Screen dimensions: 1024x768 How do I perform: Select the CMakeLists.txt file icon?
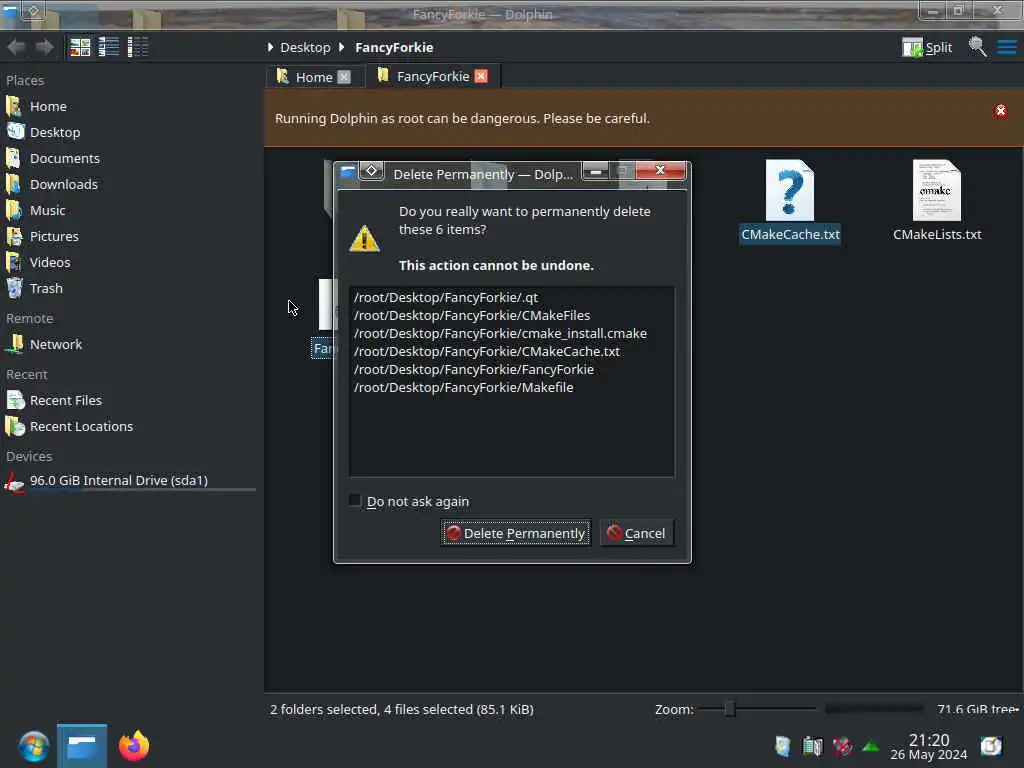pyautogui.click(x=936, y=190)
